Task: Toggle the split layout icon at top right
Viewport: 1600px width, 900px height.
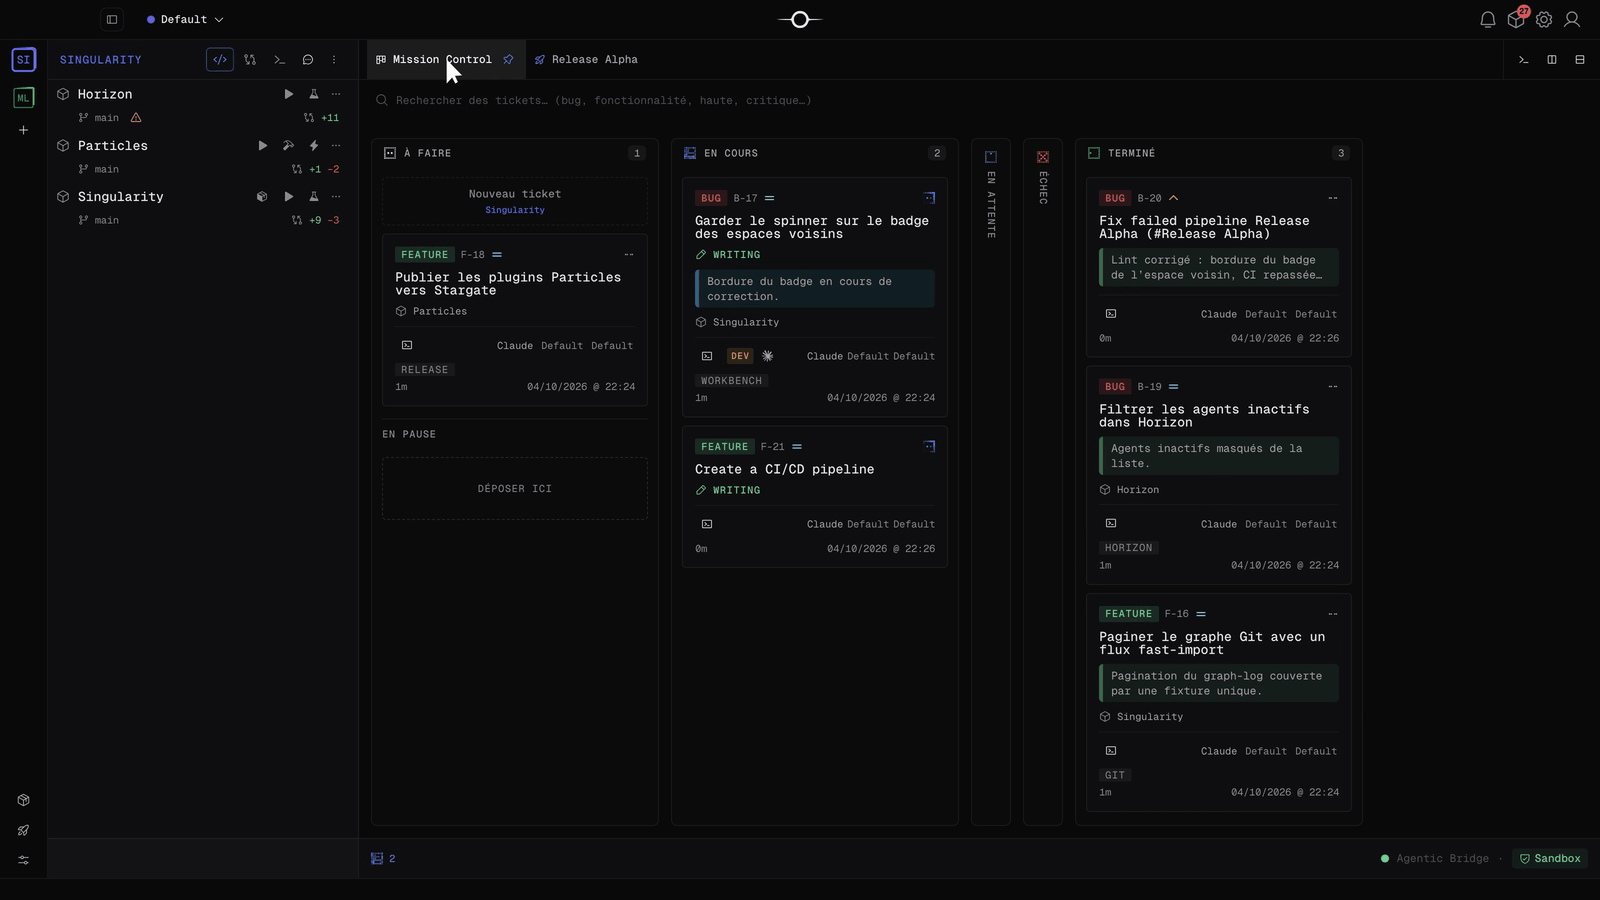Action: click(1552, 60)
